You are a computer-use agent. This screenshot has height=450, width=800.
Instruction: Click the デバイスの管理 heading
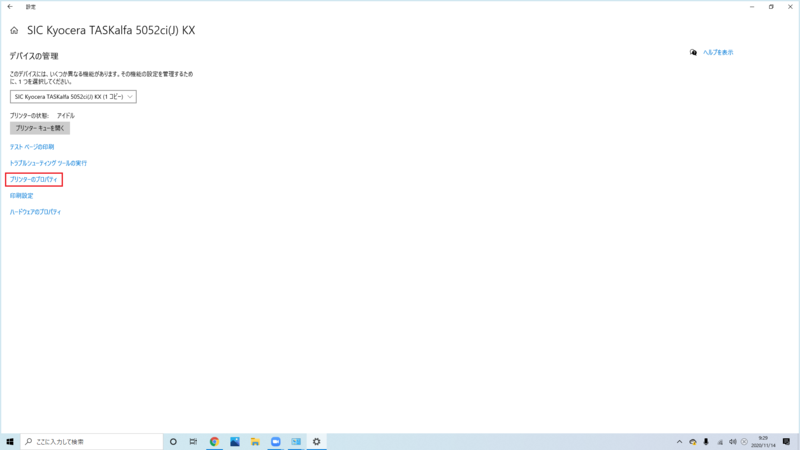(x=34, y=56)
